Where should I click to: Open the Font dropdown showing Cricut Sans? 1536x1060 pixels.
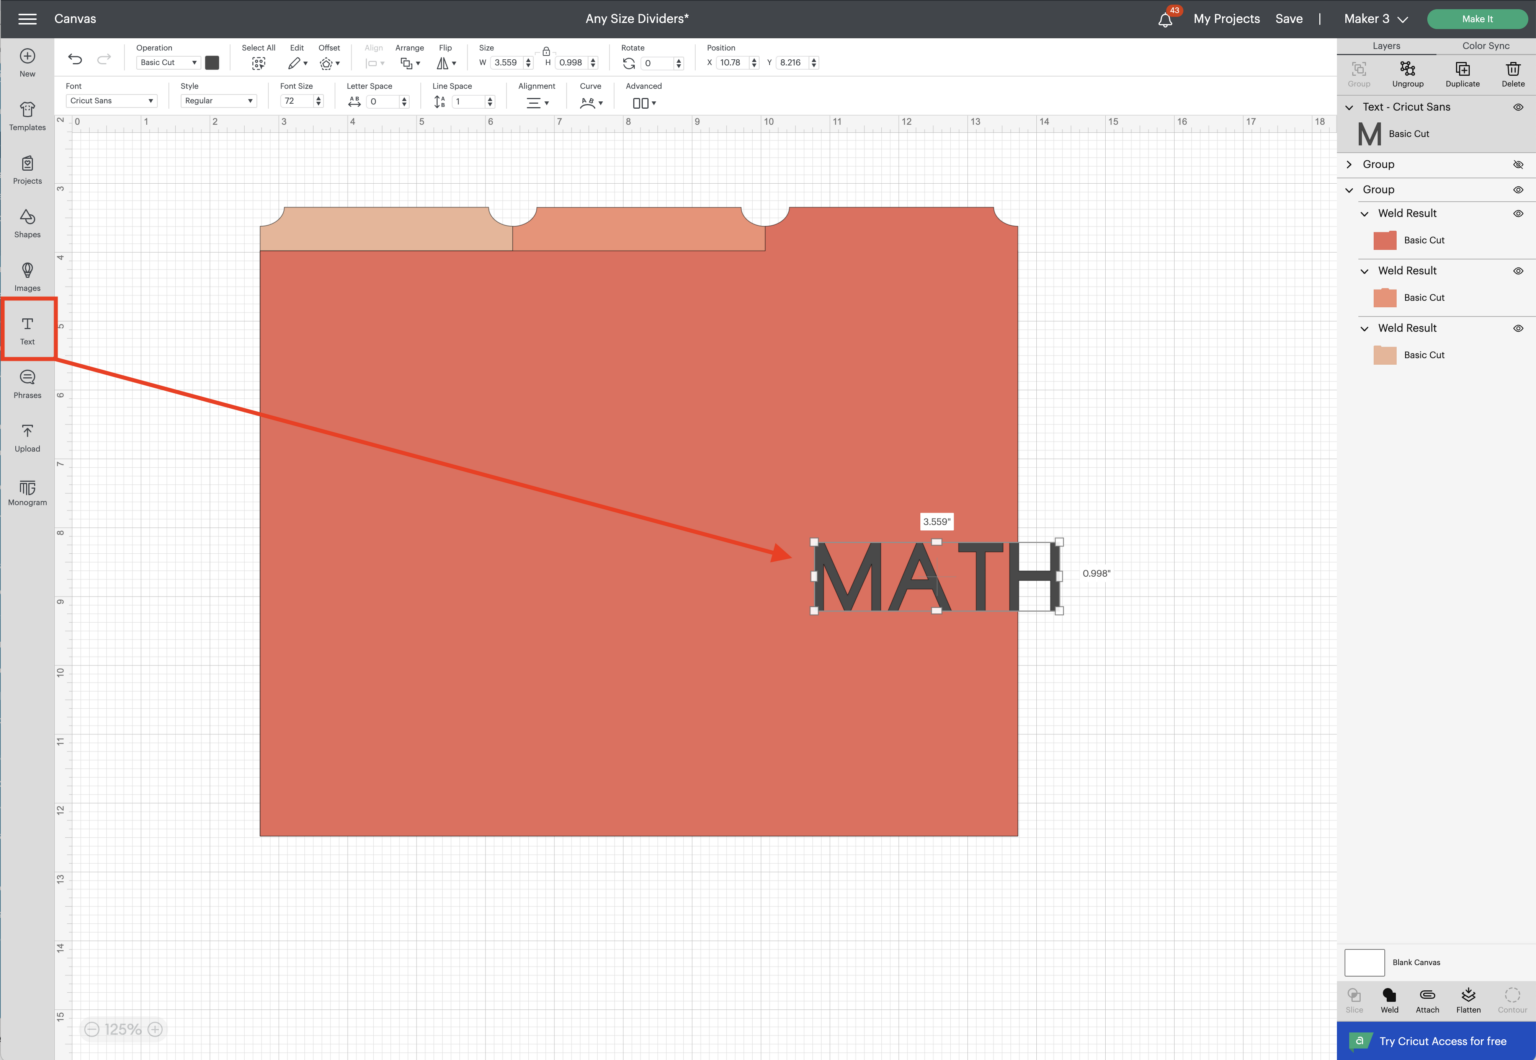tap(111, 100)
